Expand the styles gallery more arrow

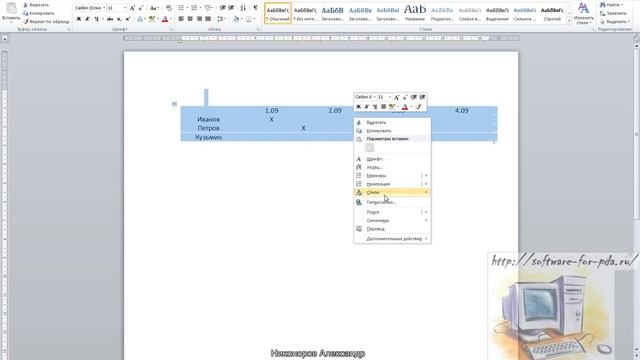pyautogui.click(x=569, y=20)
